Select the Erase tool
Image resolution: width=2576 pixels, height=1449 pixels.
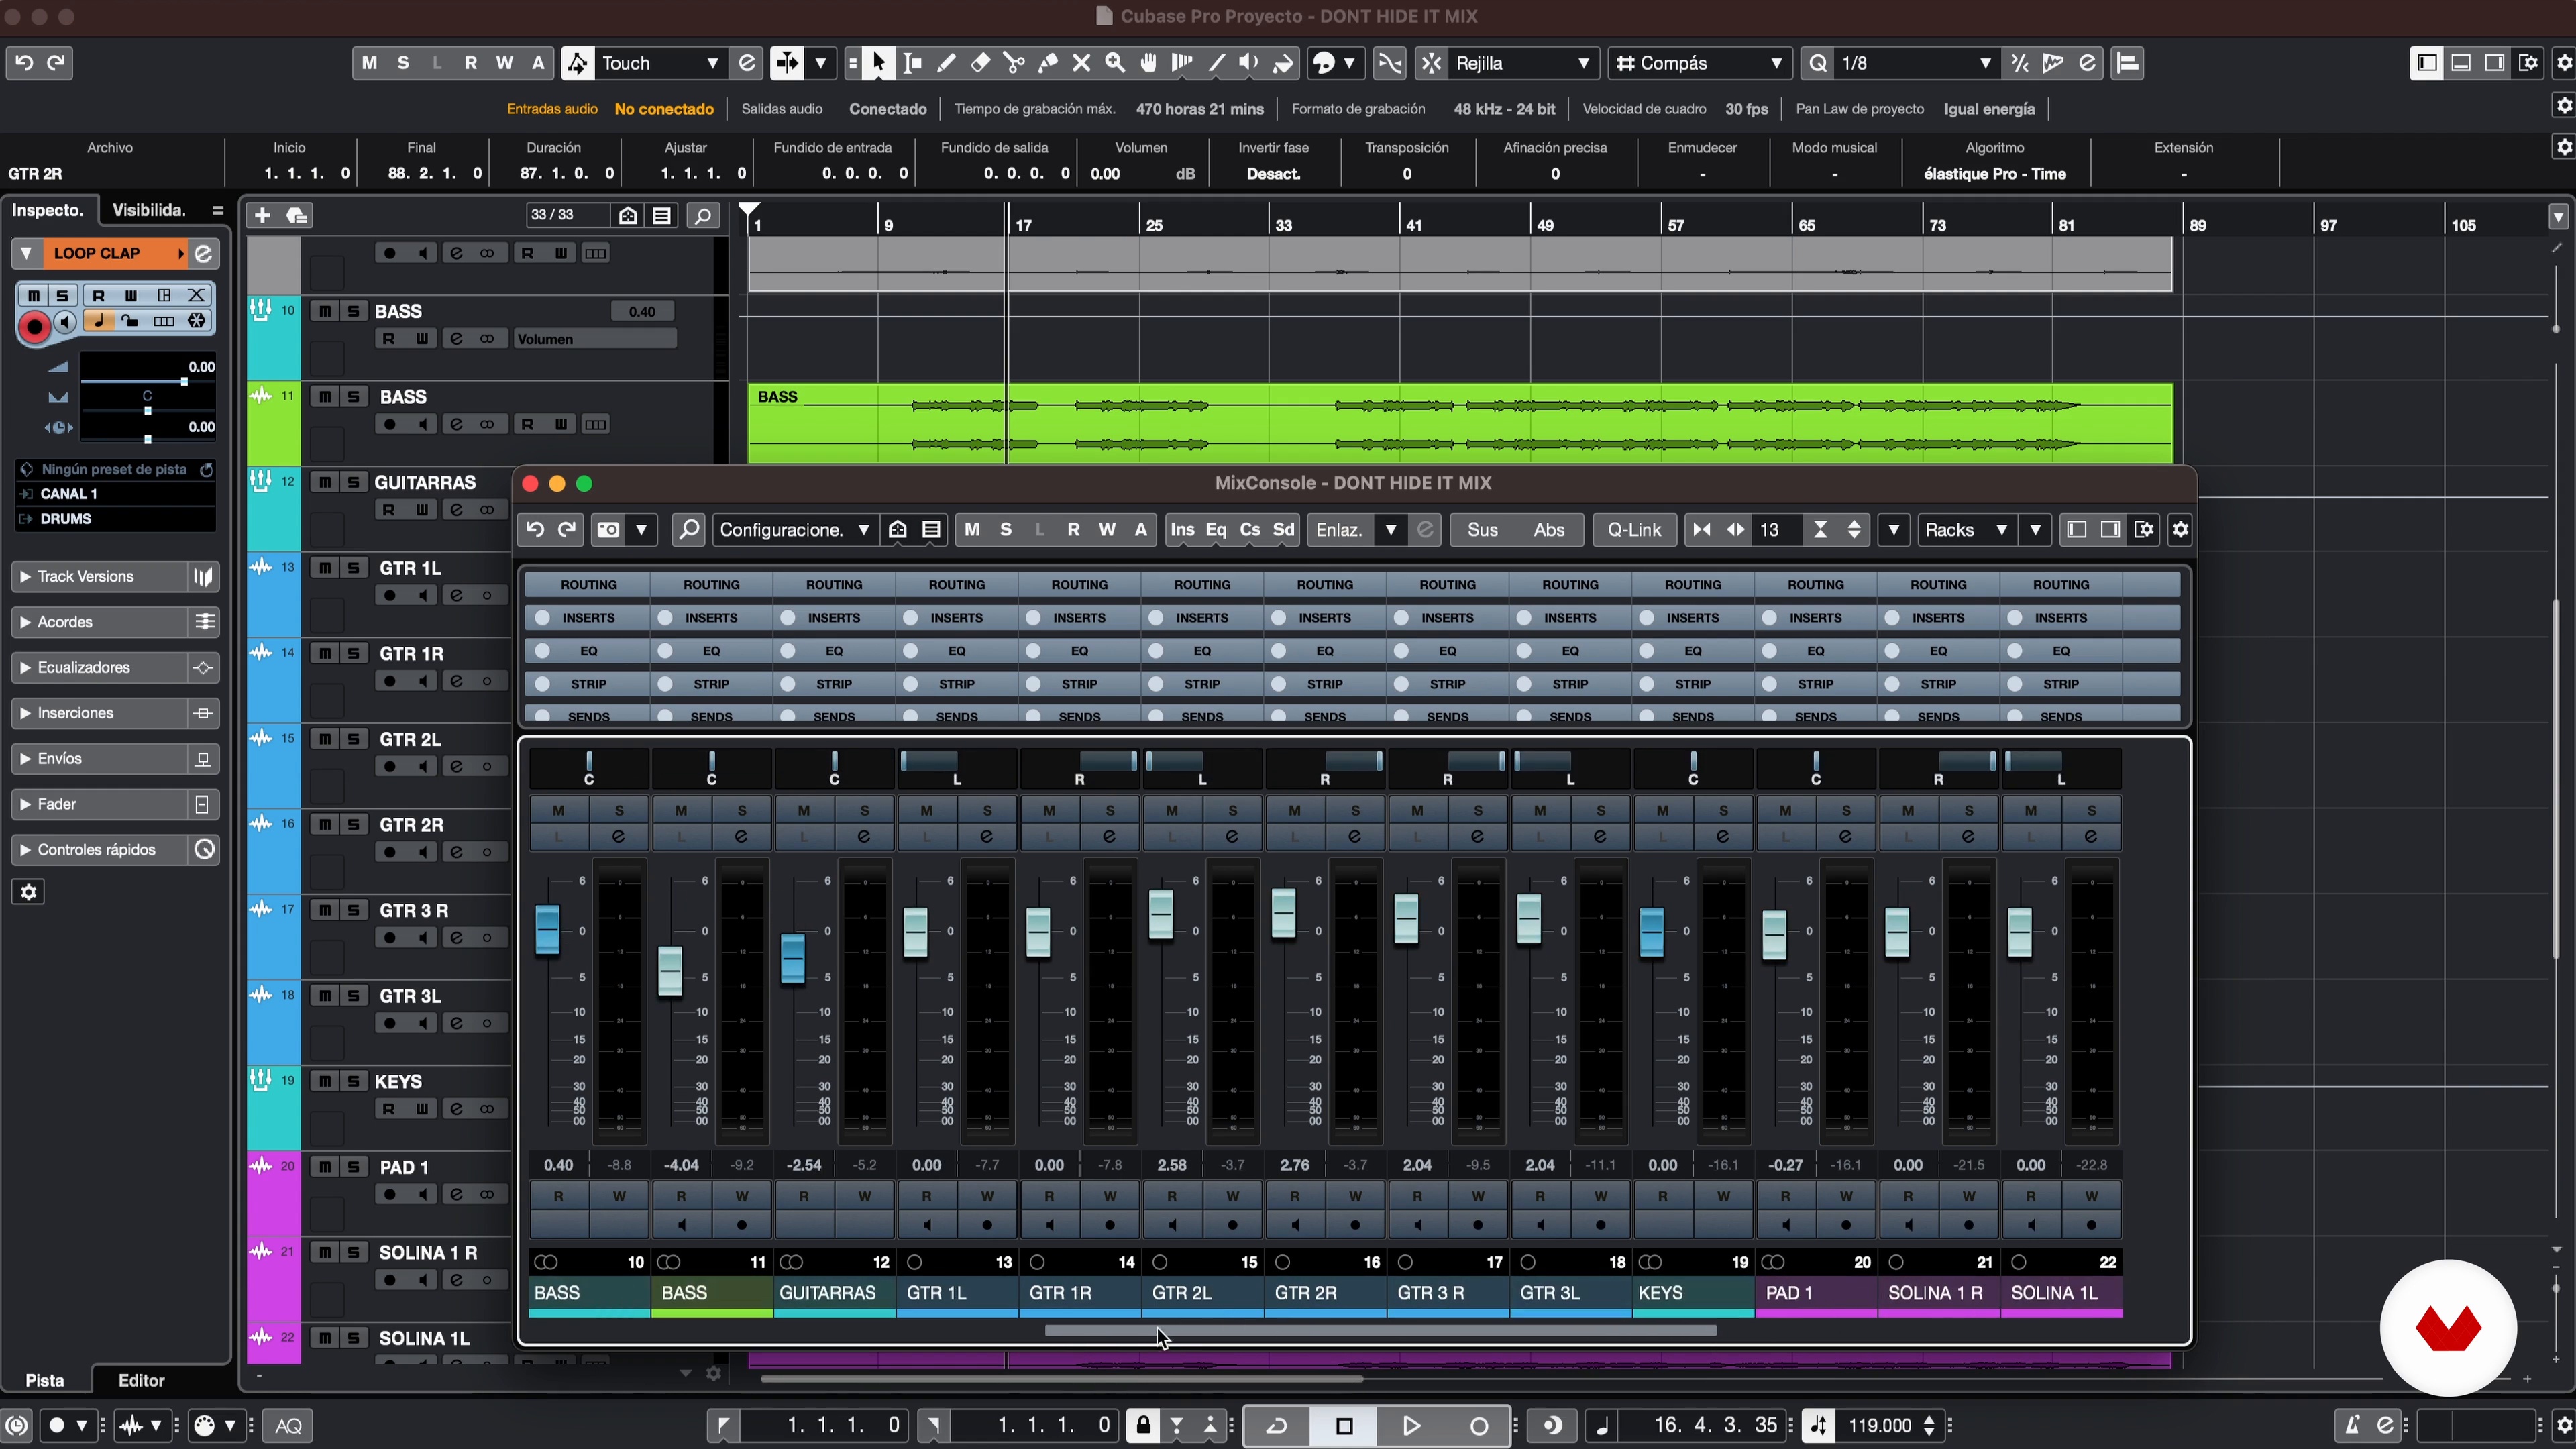980,63
